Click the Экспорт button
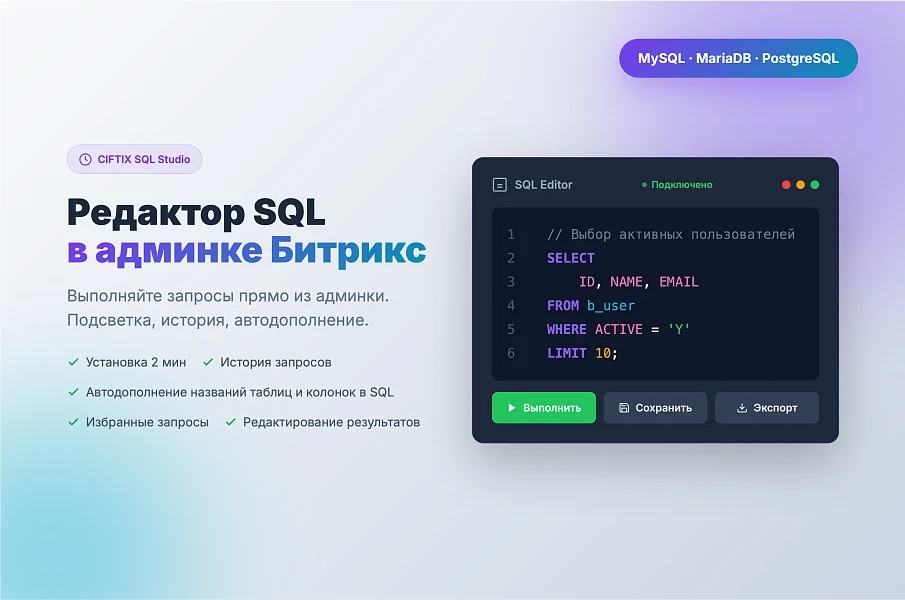Screen dimensions: 905x600 click(766, 408)
